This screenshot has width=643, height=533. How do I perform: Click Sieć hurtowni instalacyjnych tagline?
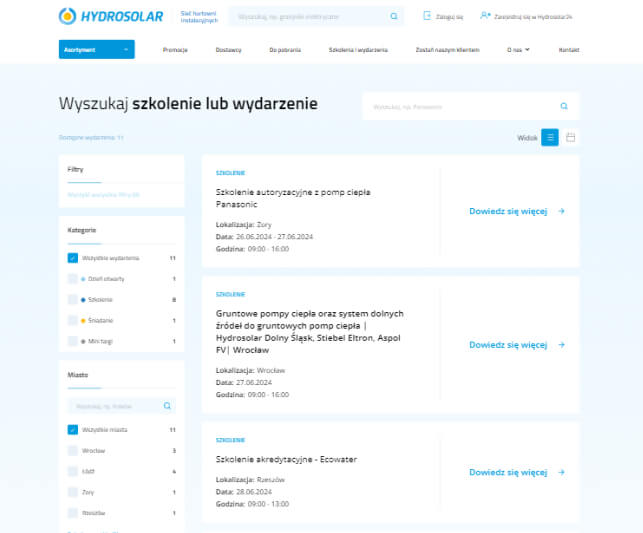pyautogui.click(x=199, y=17)
